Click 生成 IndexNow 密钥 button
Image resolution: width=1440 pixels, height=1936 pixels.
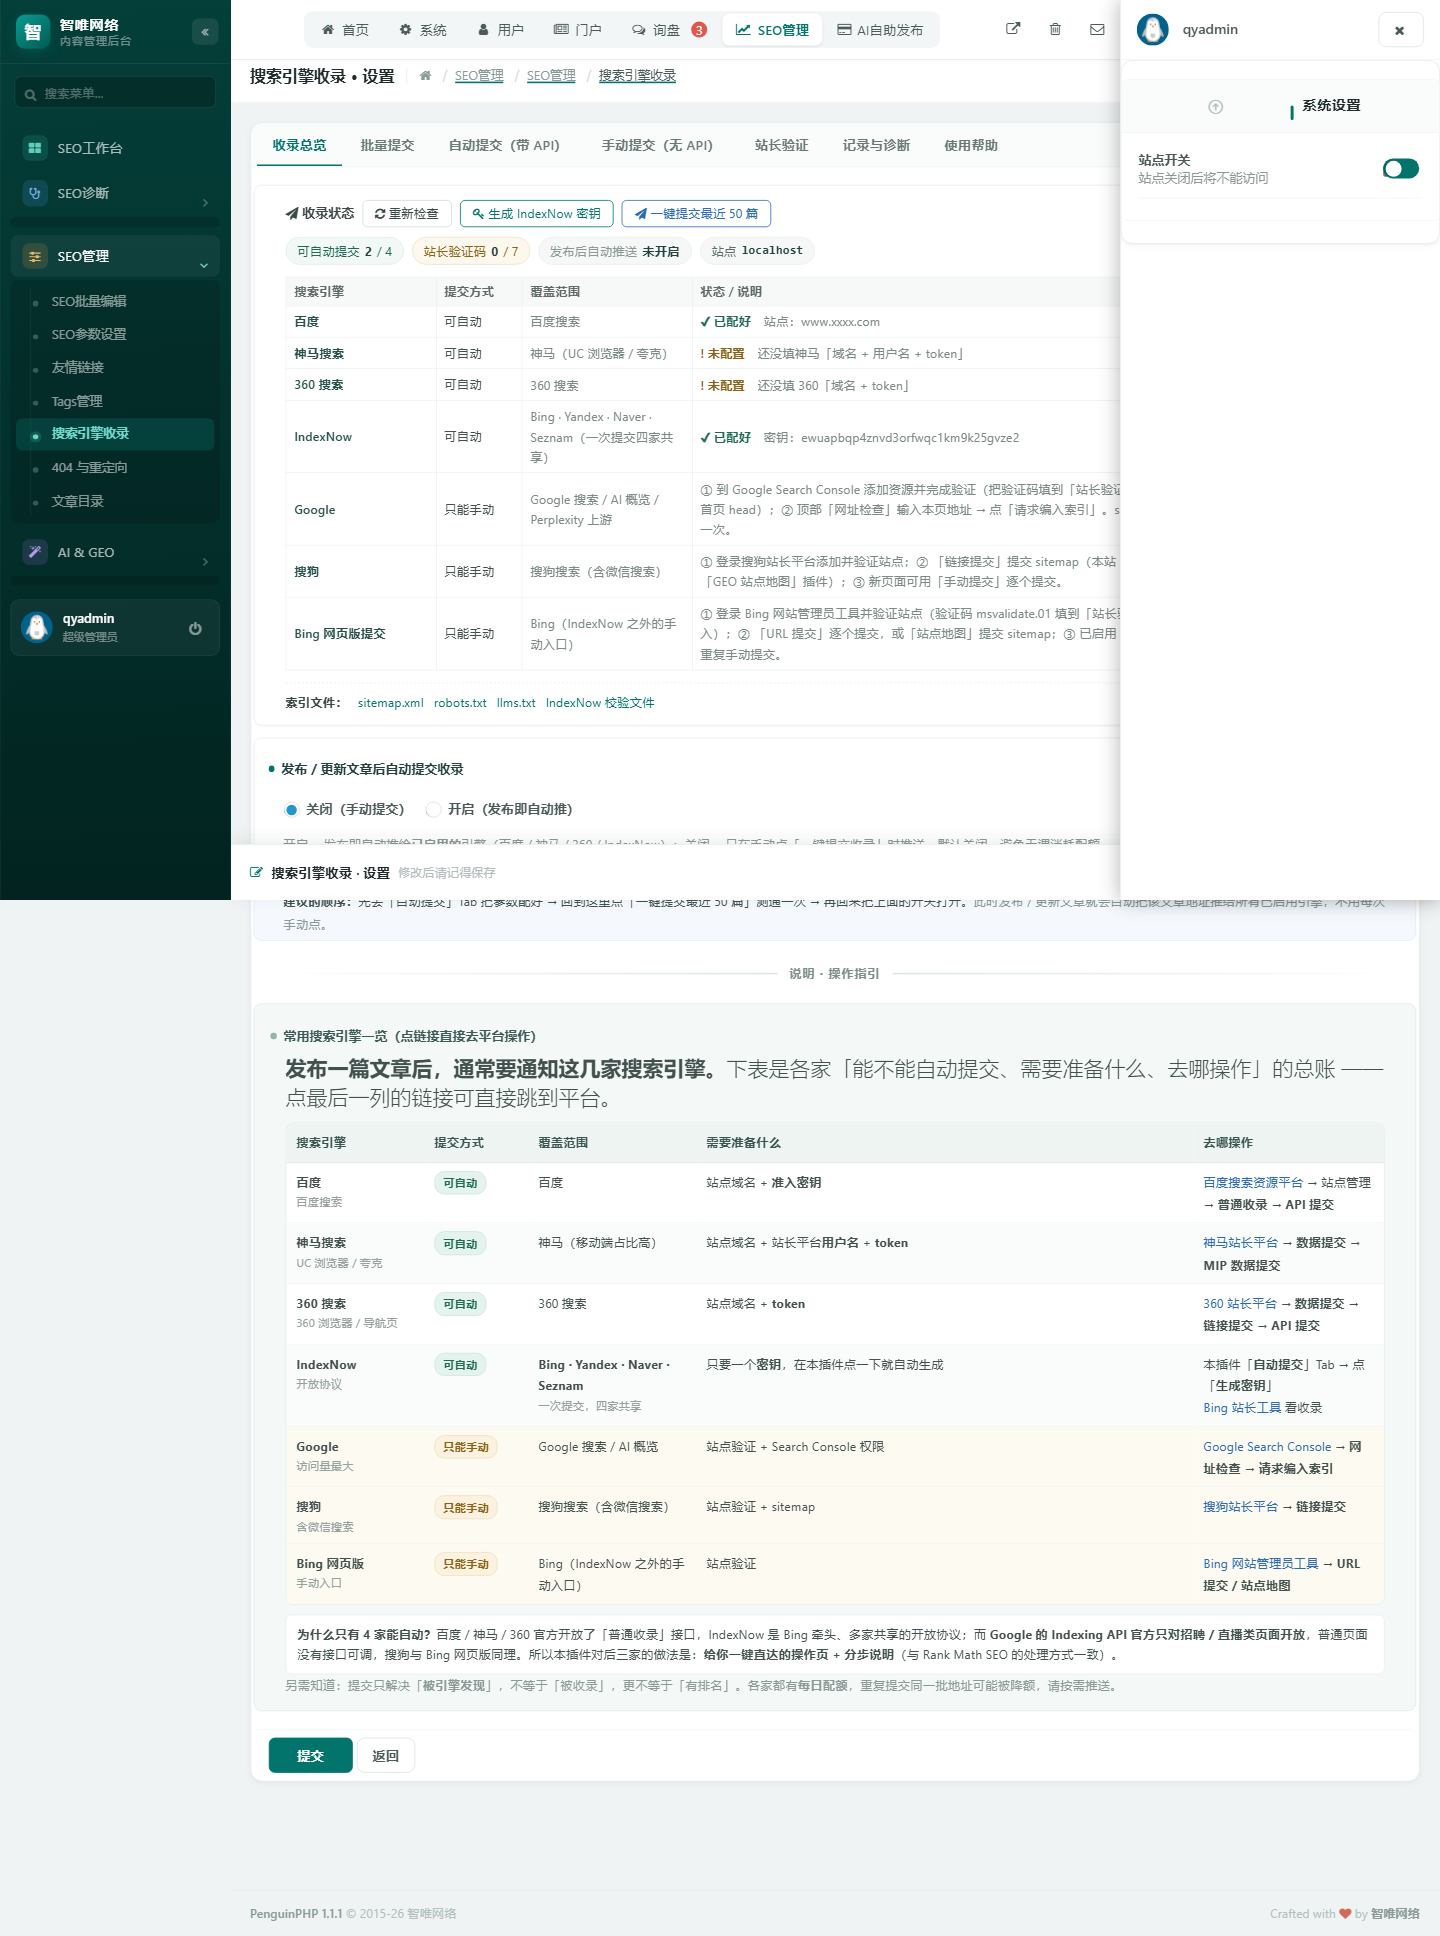click(x=537, y=214)
